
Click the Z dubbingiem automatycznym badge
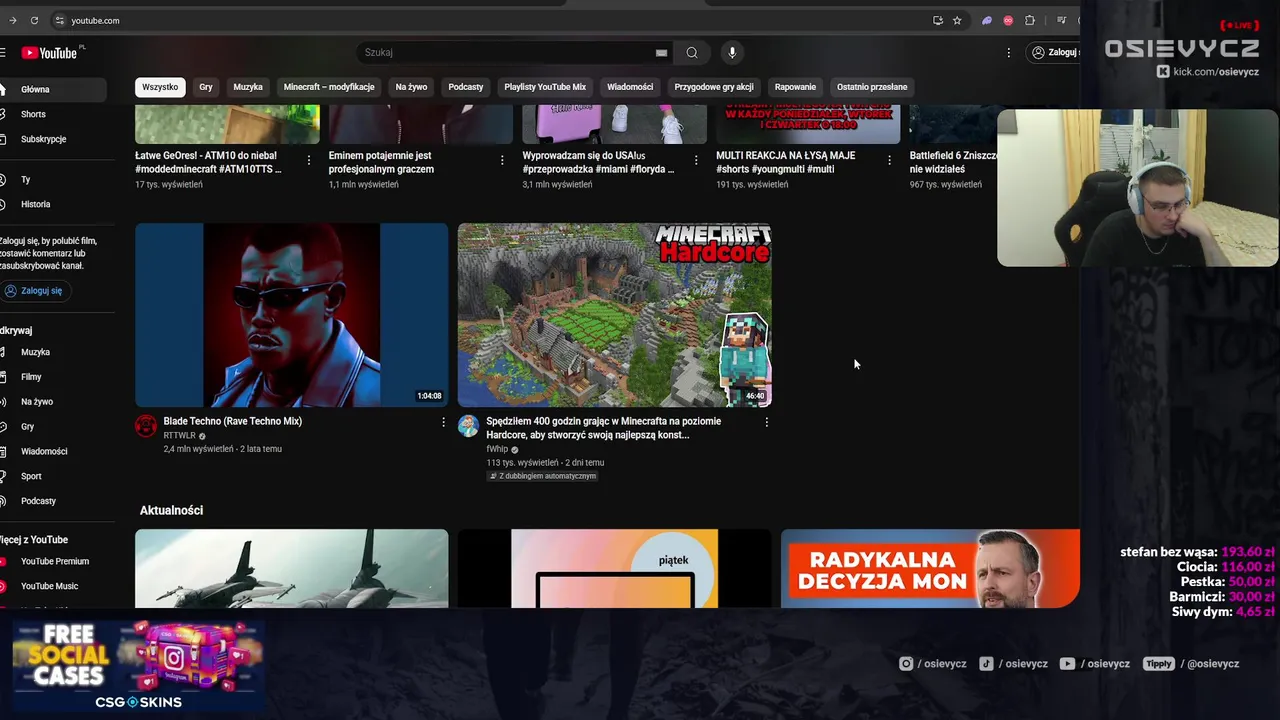543,476
